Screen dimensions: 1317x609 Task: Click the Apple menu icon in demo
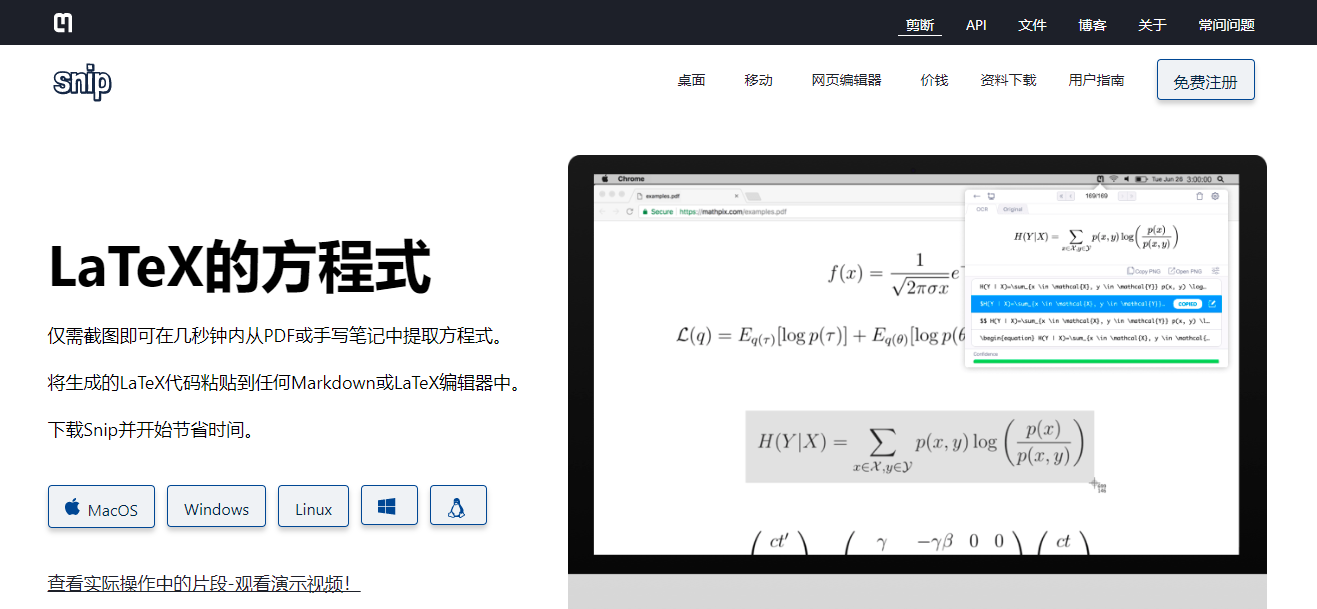[603, 179]
